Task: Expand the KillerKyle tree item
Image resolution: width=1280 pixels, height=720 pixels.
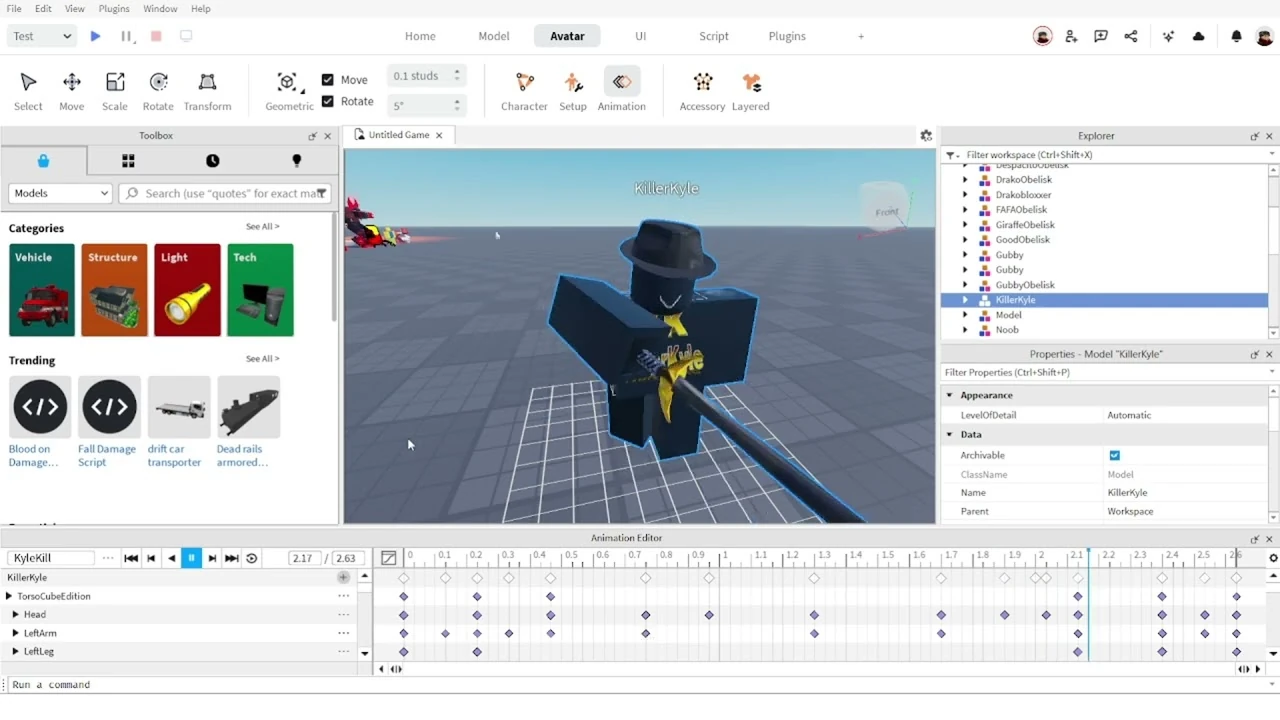Action: 965,300
